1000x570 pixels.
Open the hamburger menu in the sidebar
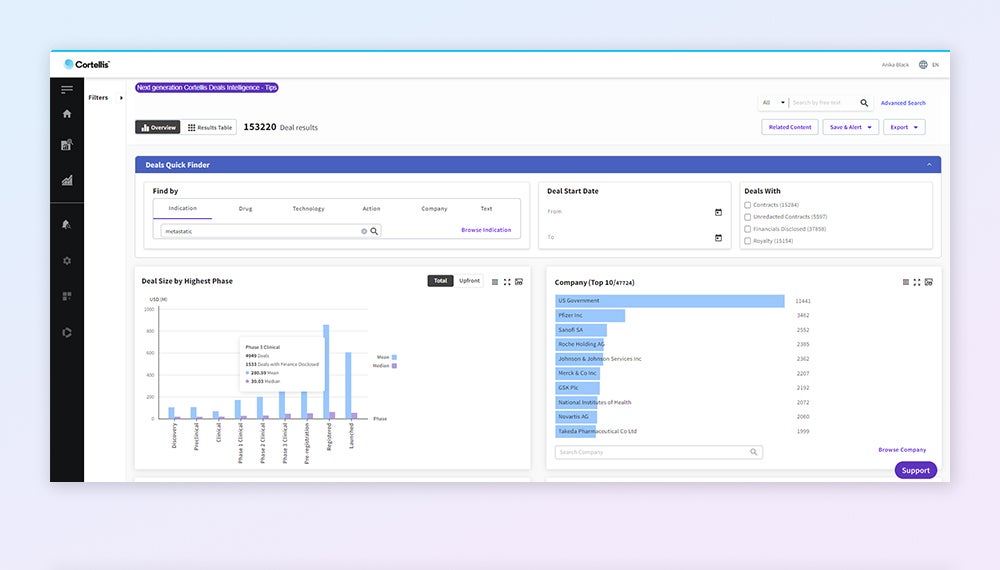coord(67,90)
